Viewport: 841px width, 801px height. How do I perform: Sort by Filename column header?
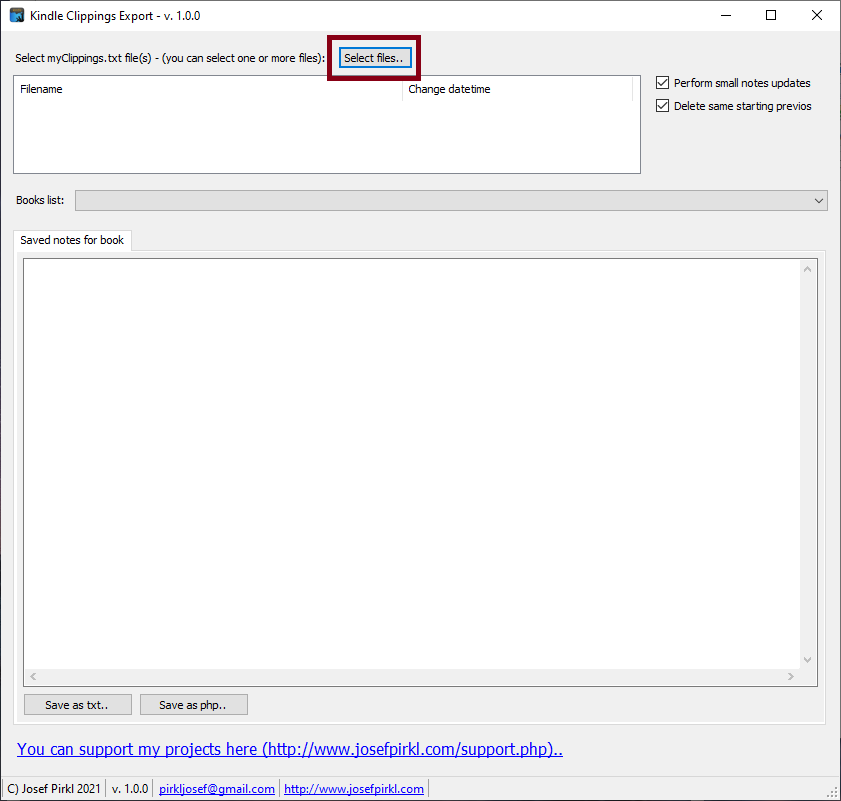pyautogui.click(x=208, y=89)
